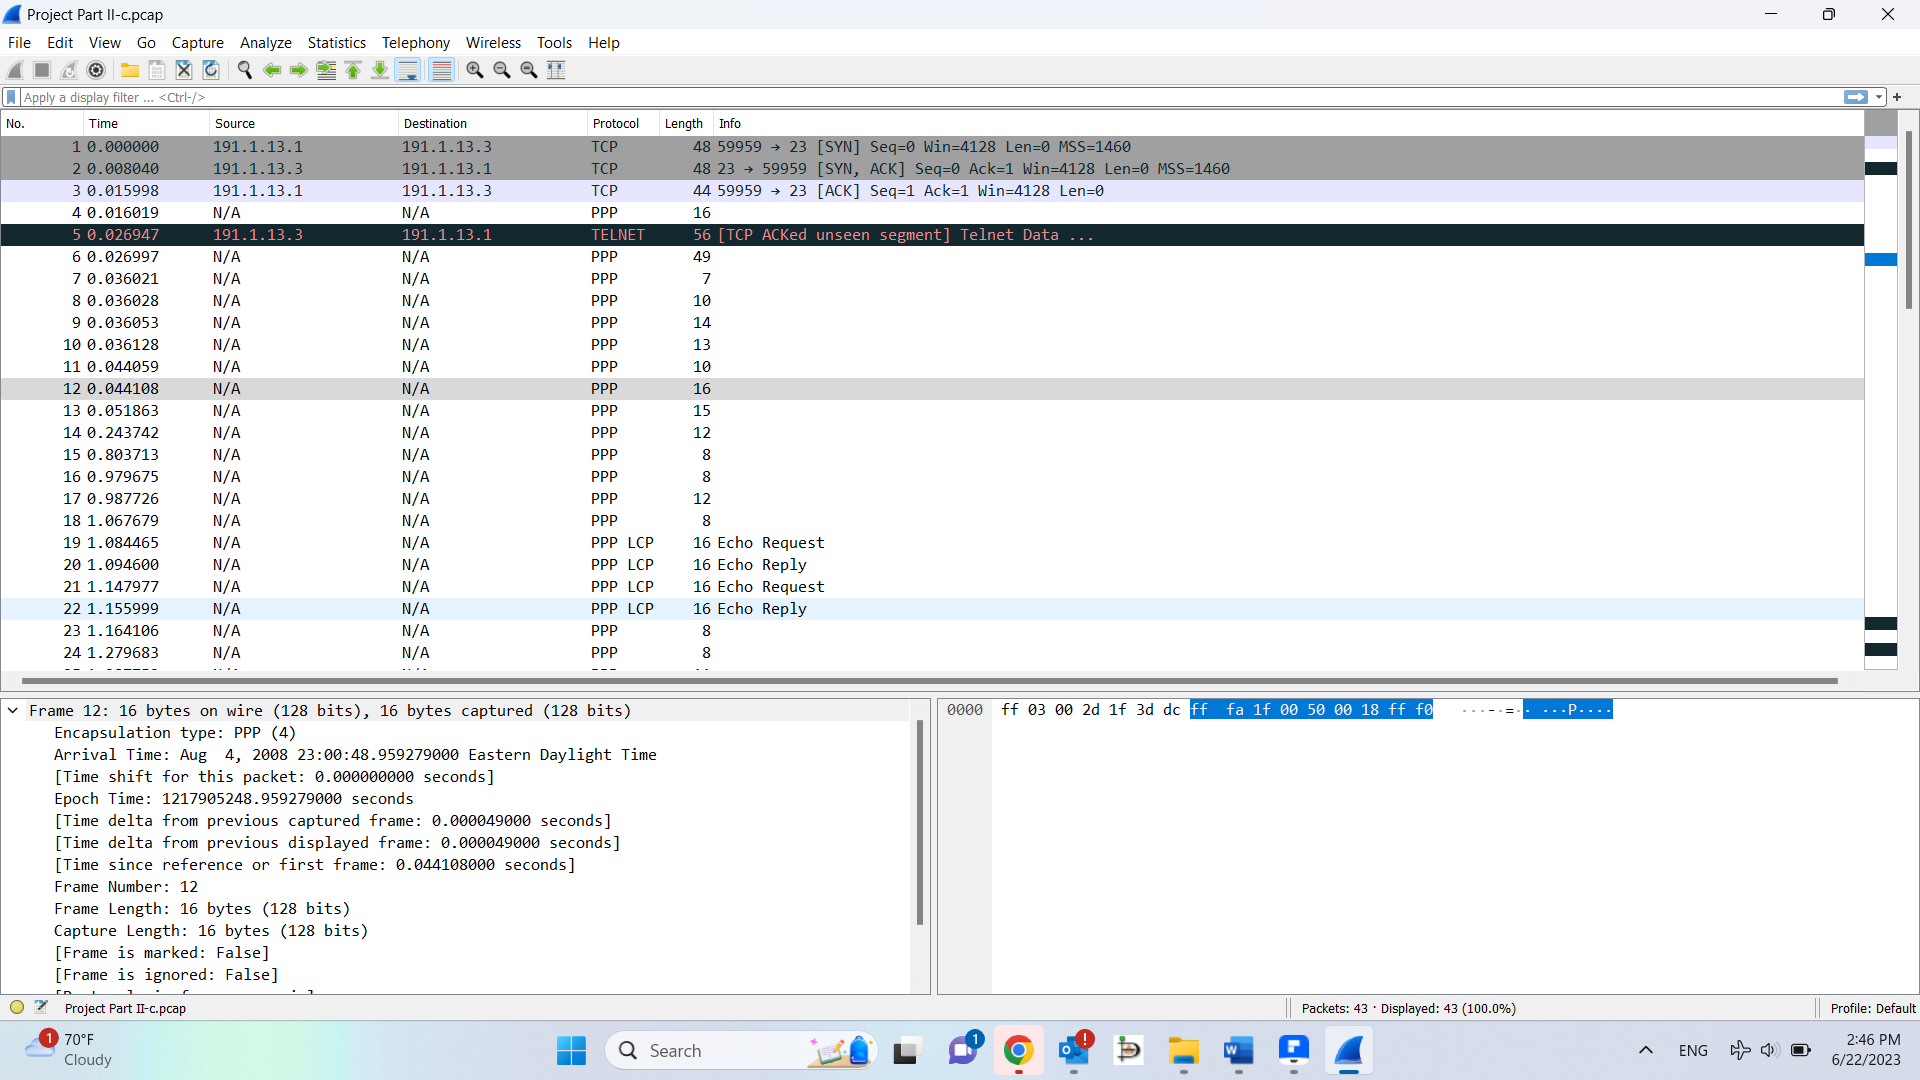Open the capture options gear icon
The image size is (1920, 1080).
pos(96,70)
